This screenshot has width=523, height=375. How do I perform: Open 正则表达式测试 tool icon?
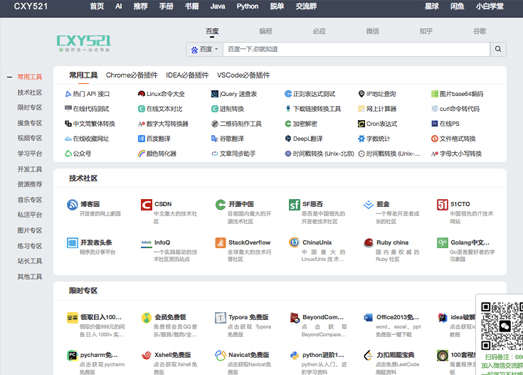pos(288,94)
